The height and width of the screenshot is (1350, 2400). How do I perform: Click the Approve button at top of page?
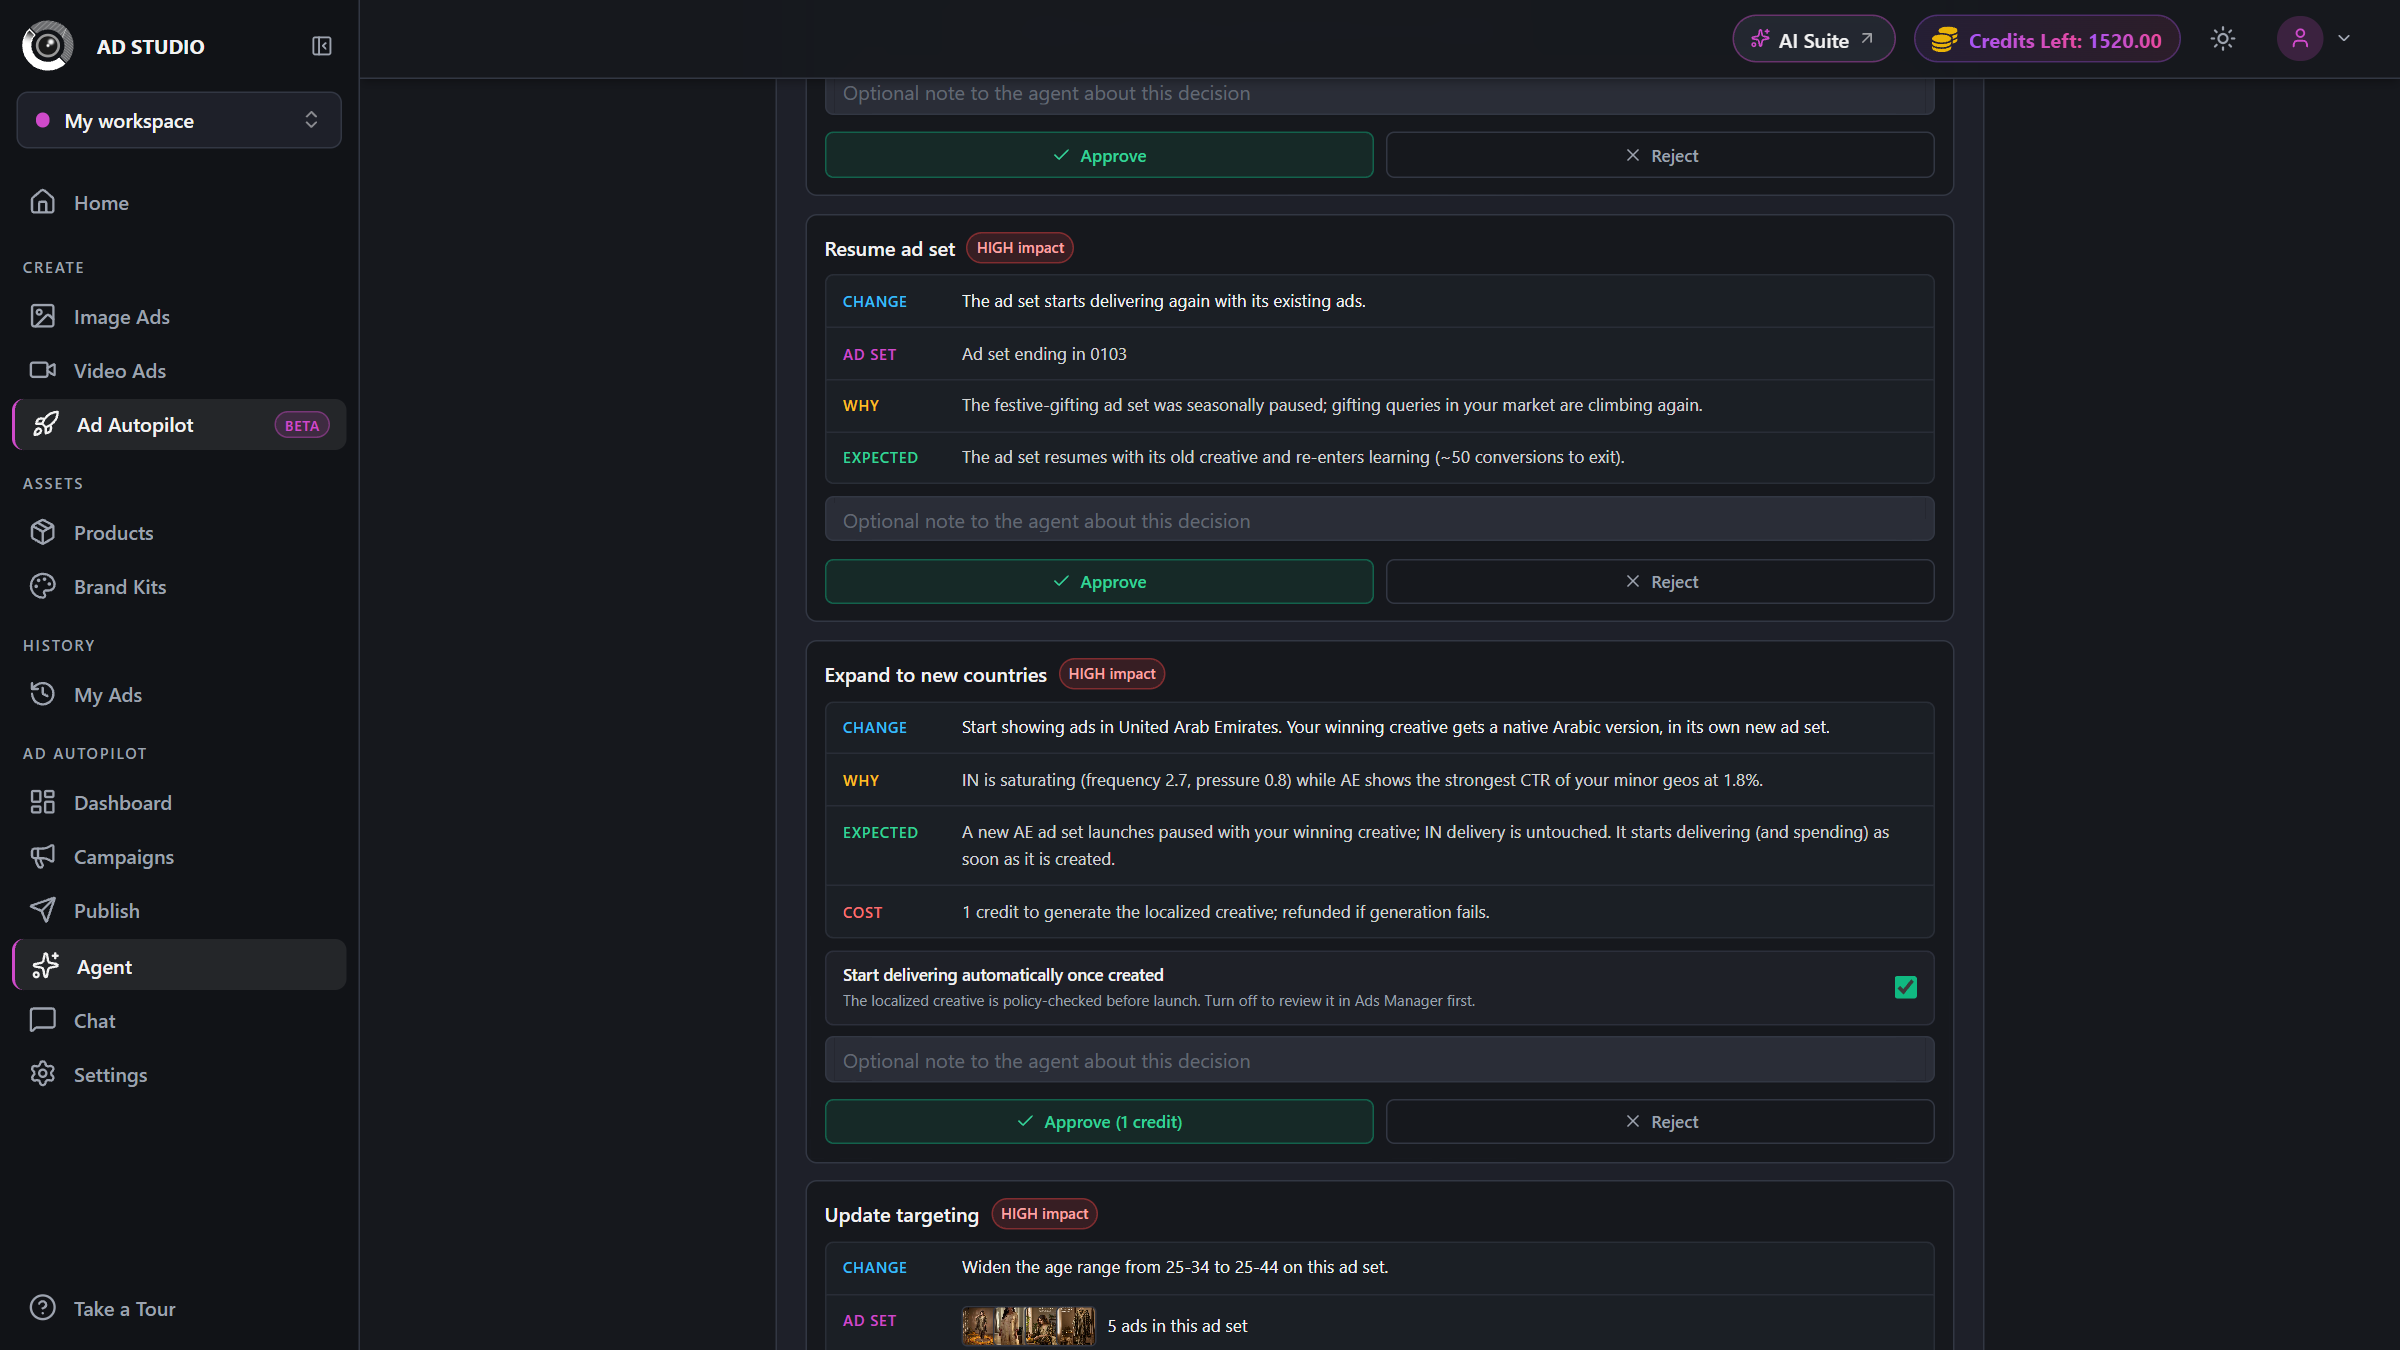click(x=1099, y=155)
